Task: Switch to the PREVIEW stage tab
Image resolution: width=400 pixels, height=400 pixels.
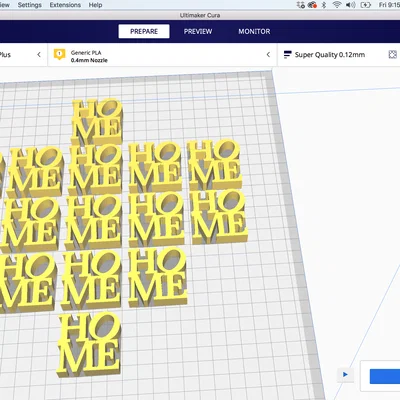Action: point(198,31)
